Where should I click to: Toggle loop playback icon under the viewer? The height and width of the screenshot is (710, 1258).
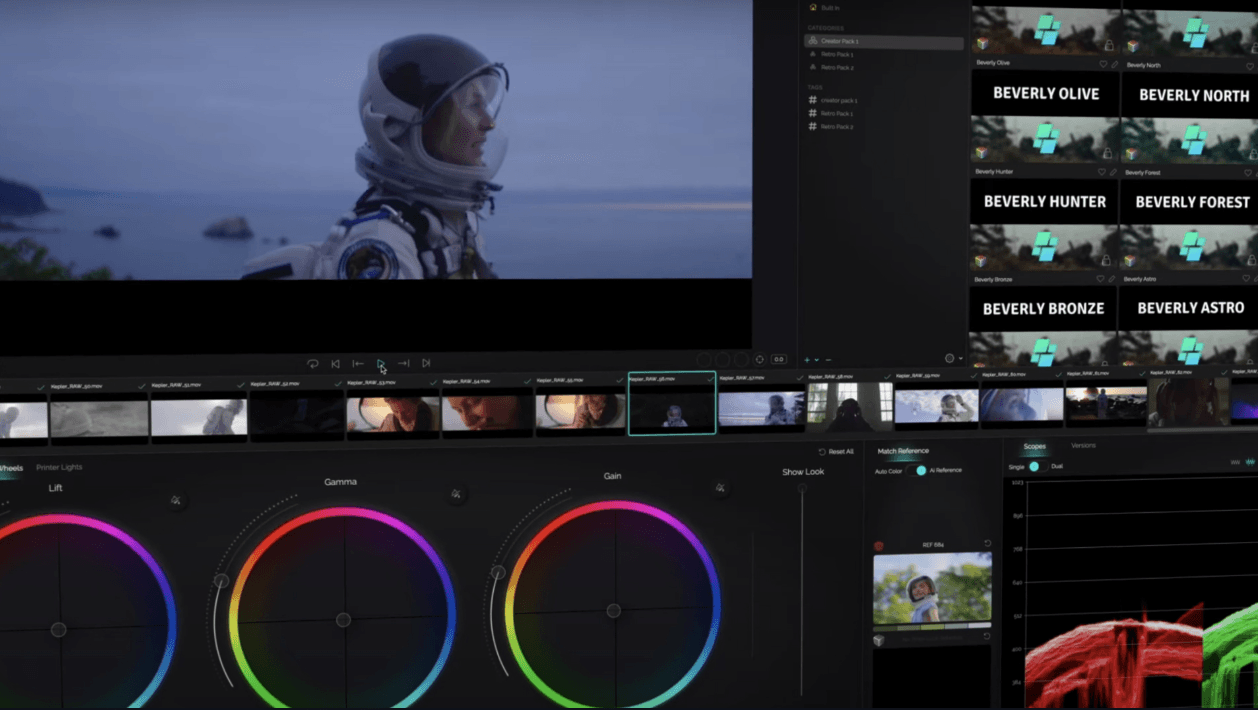313,364
